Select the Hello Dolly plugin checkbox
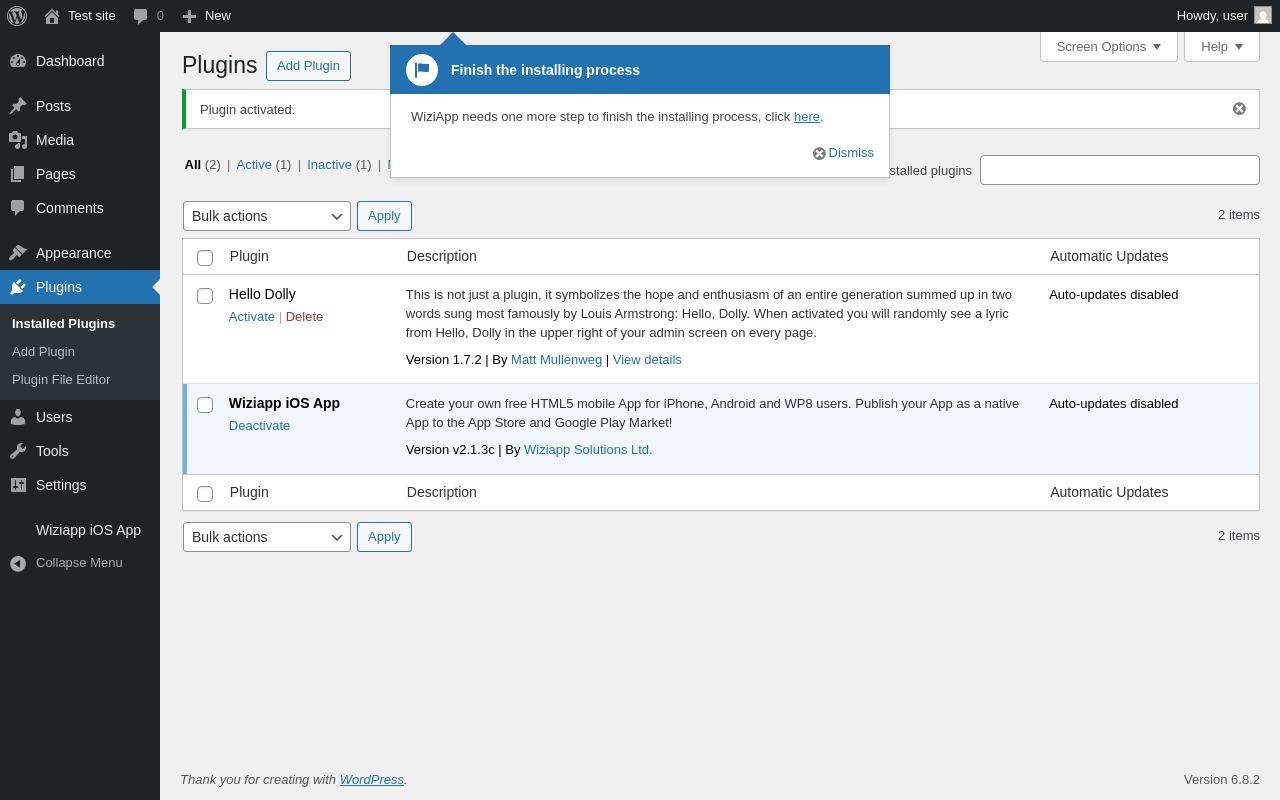 pos(205,296)
